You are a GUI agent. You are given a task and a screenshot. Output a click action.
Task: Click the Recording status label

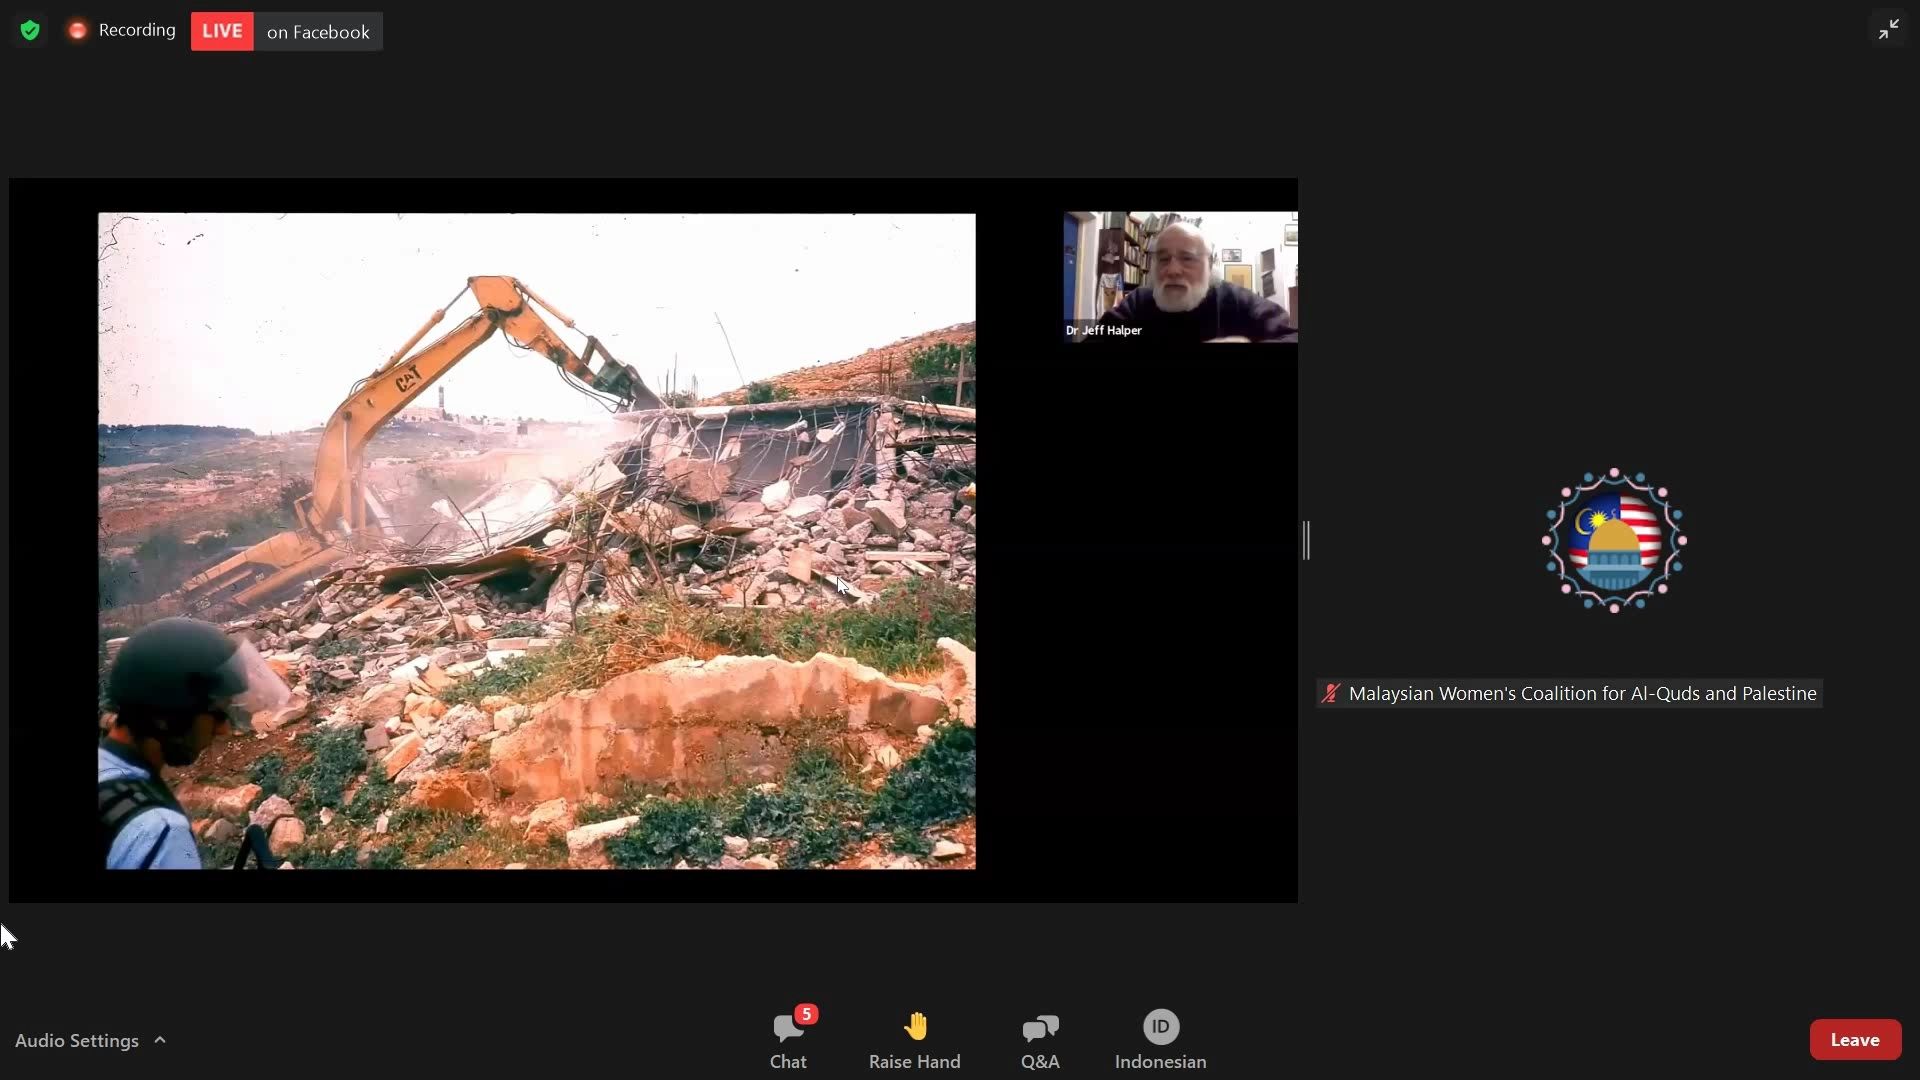(137, 30)
